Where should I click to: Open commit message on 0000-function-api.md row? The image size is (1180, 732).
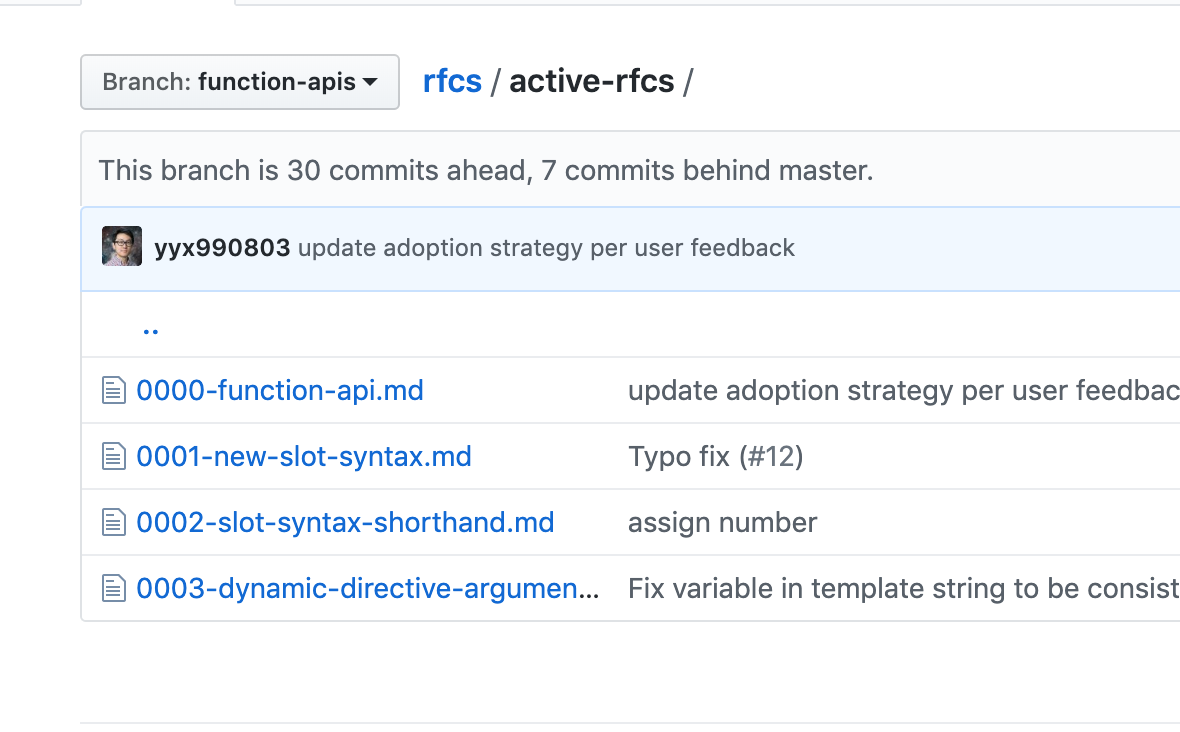[900, 390]
